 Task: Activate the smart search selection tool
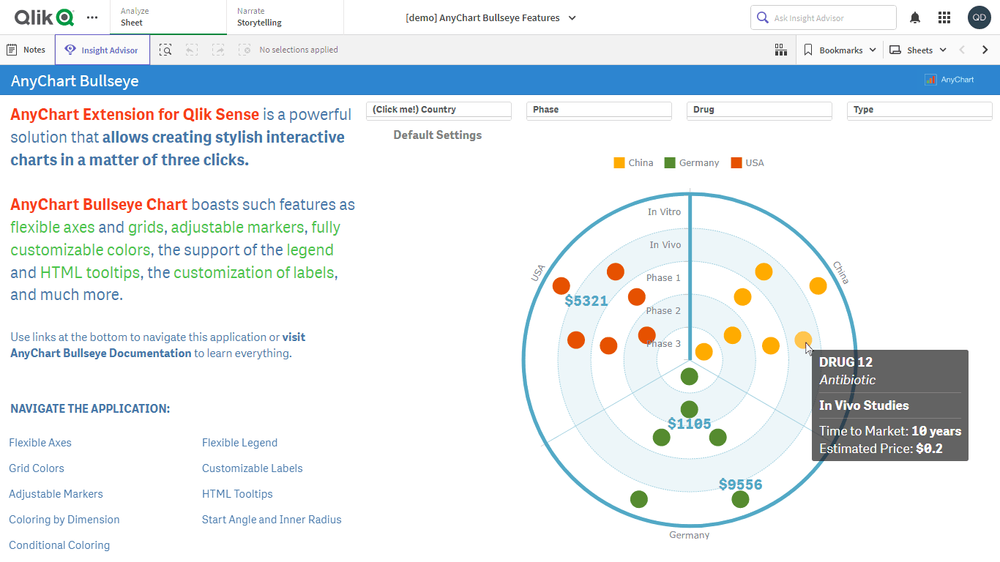(x=165, y=50)
